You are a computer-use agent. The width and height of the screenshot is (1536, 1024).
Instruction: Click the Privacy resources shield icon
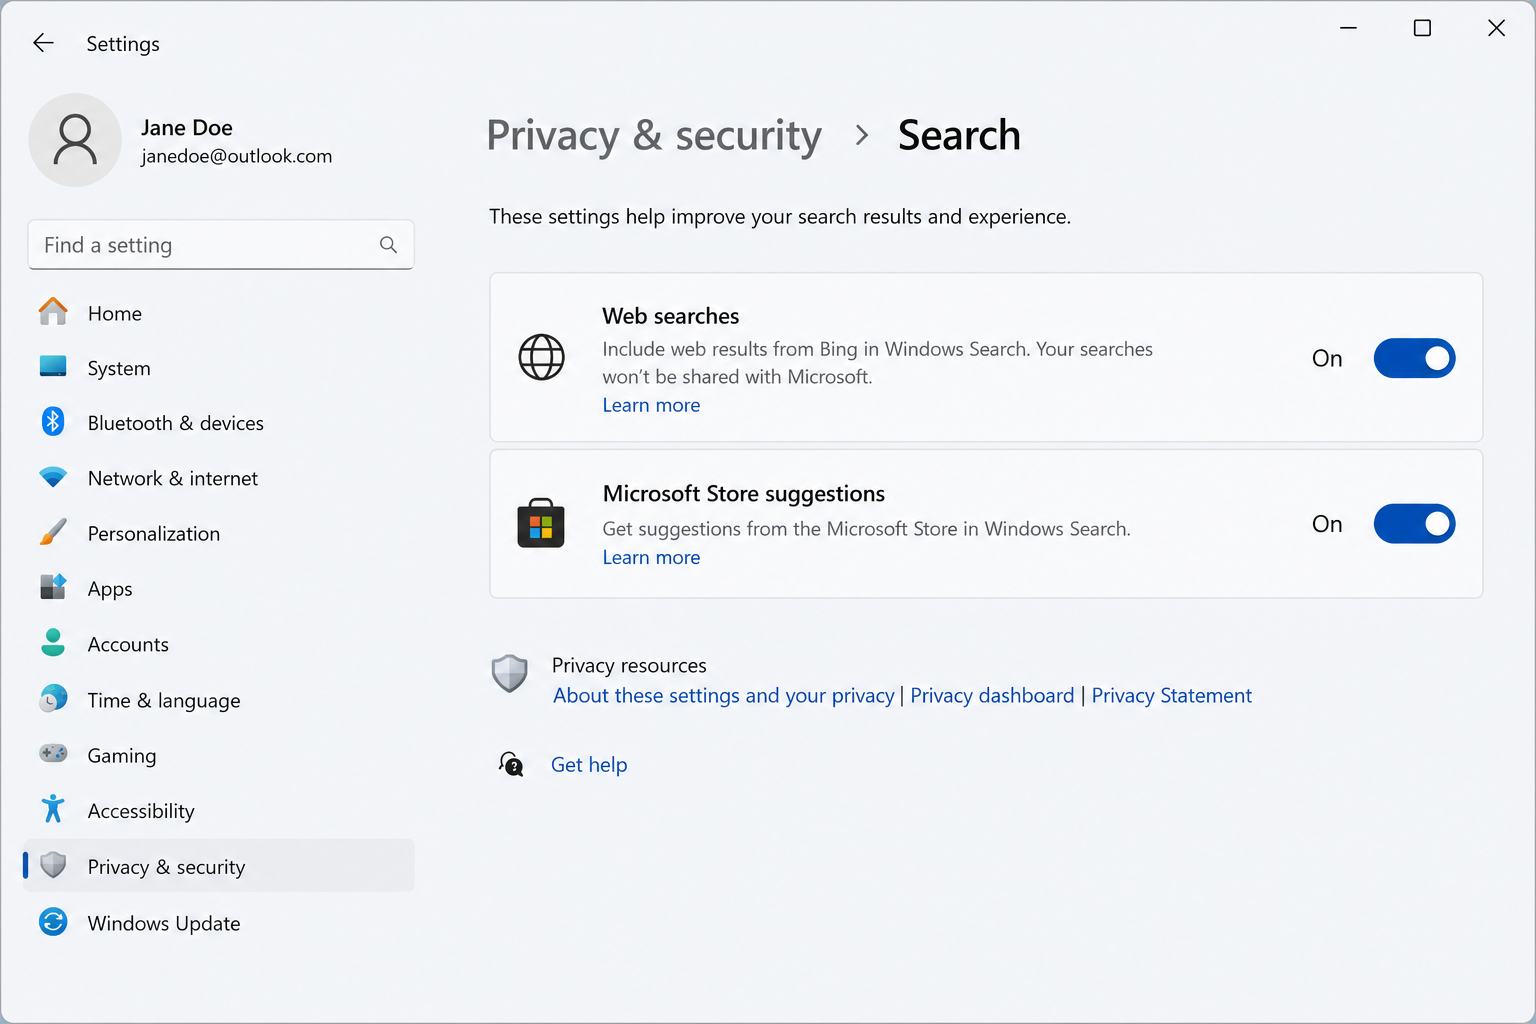[x=510, y=674]
